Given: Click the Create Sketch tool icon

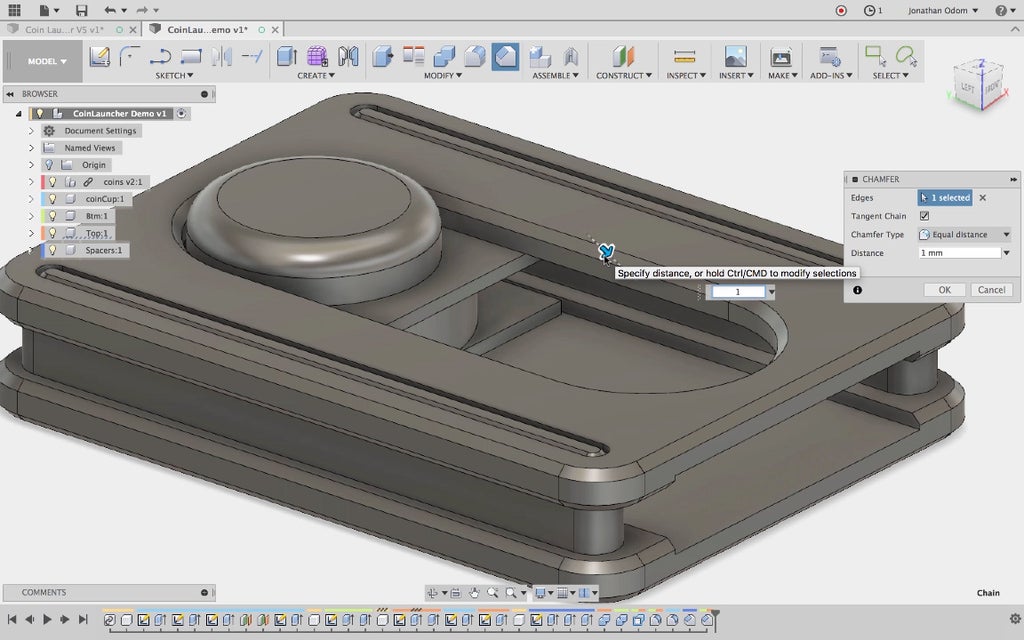Looking at the screenshot, I should coord(99,57).
